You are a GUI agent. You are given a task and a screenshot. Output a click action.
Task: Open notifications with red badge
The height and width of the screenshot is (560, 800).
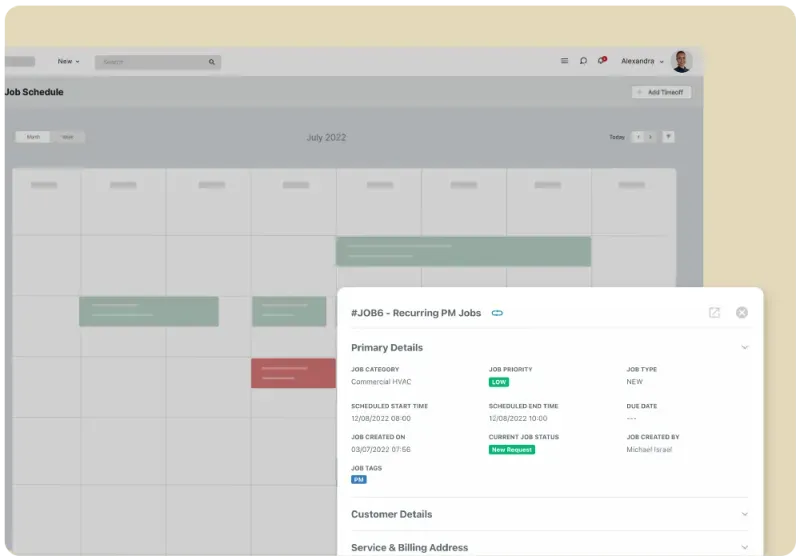click(601, 61)
